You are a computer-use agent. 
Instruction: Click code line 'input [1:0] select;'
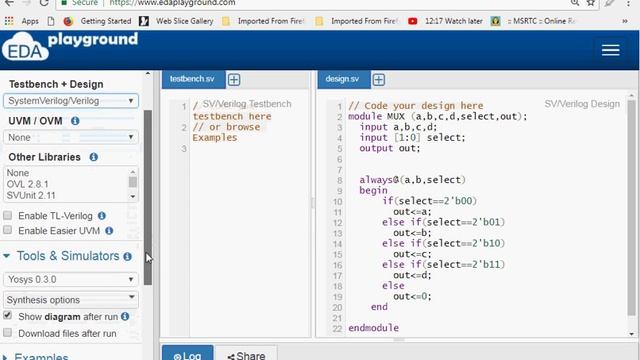(412, 138)
